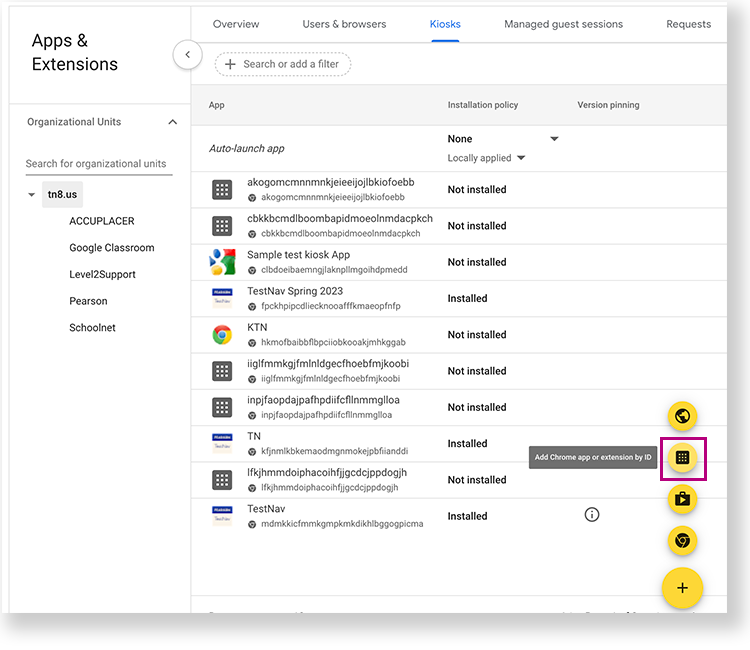This screenshot has width=750, height=650.
Task: Collapse the Organizational Units section
Action: pos(172,122)
